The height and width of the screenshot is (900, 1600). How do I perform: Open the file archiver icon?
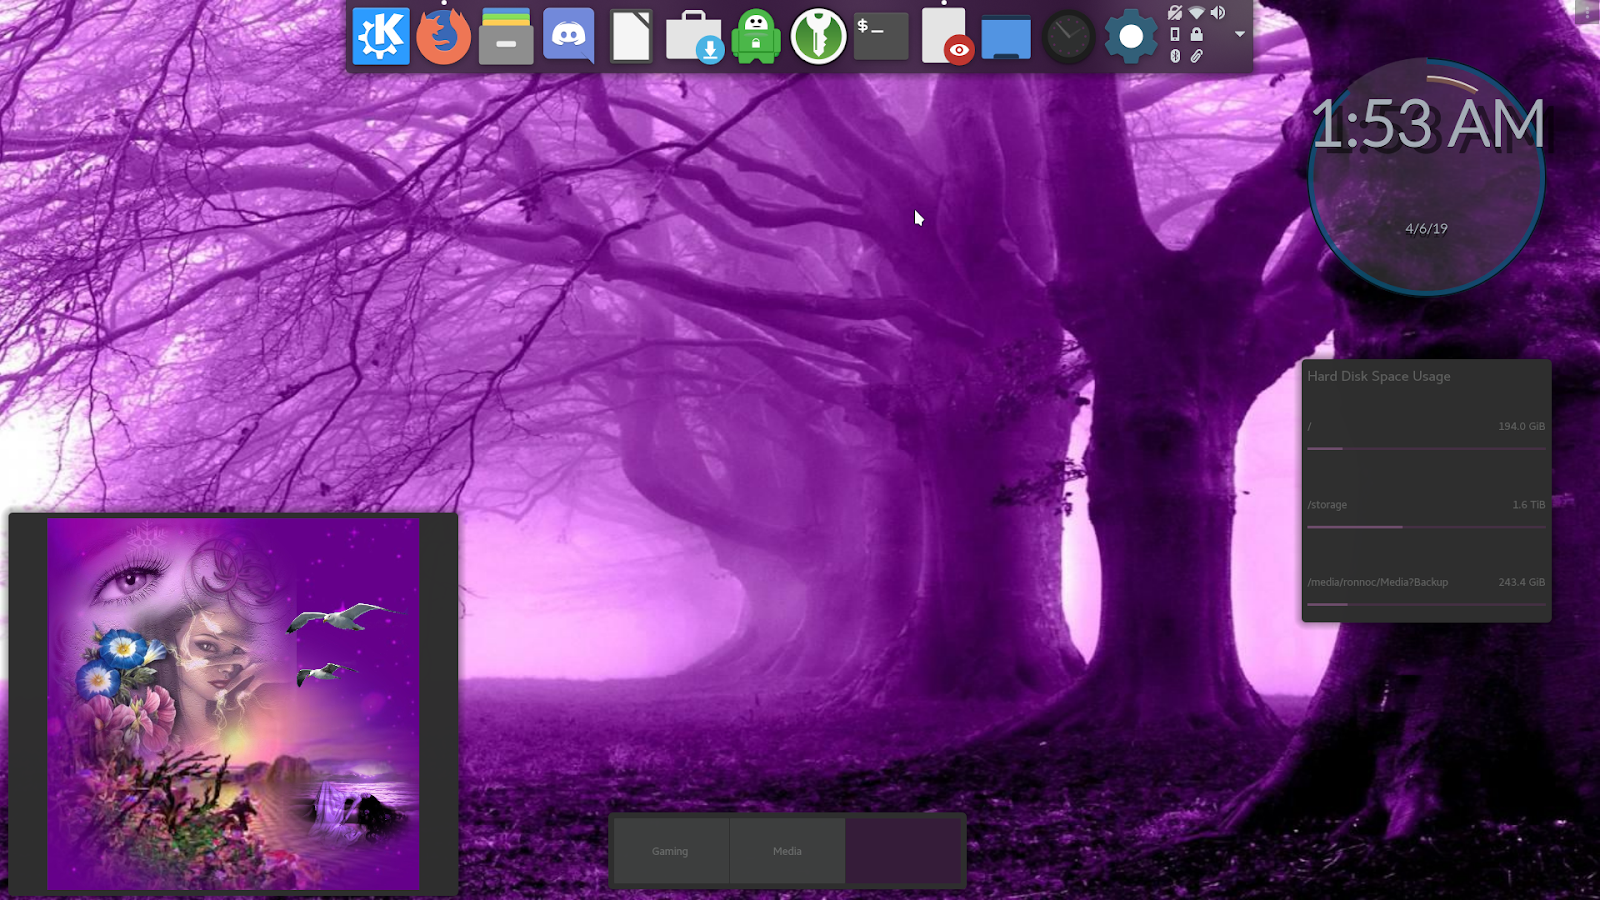pyautogui.click(x=505, y=35)
